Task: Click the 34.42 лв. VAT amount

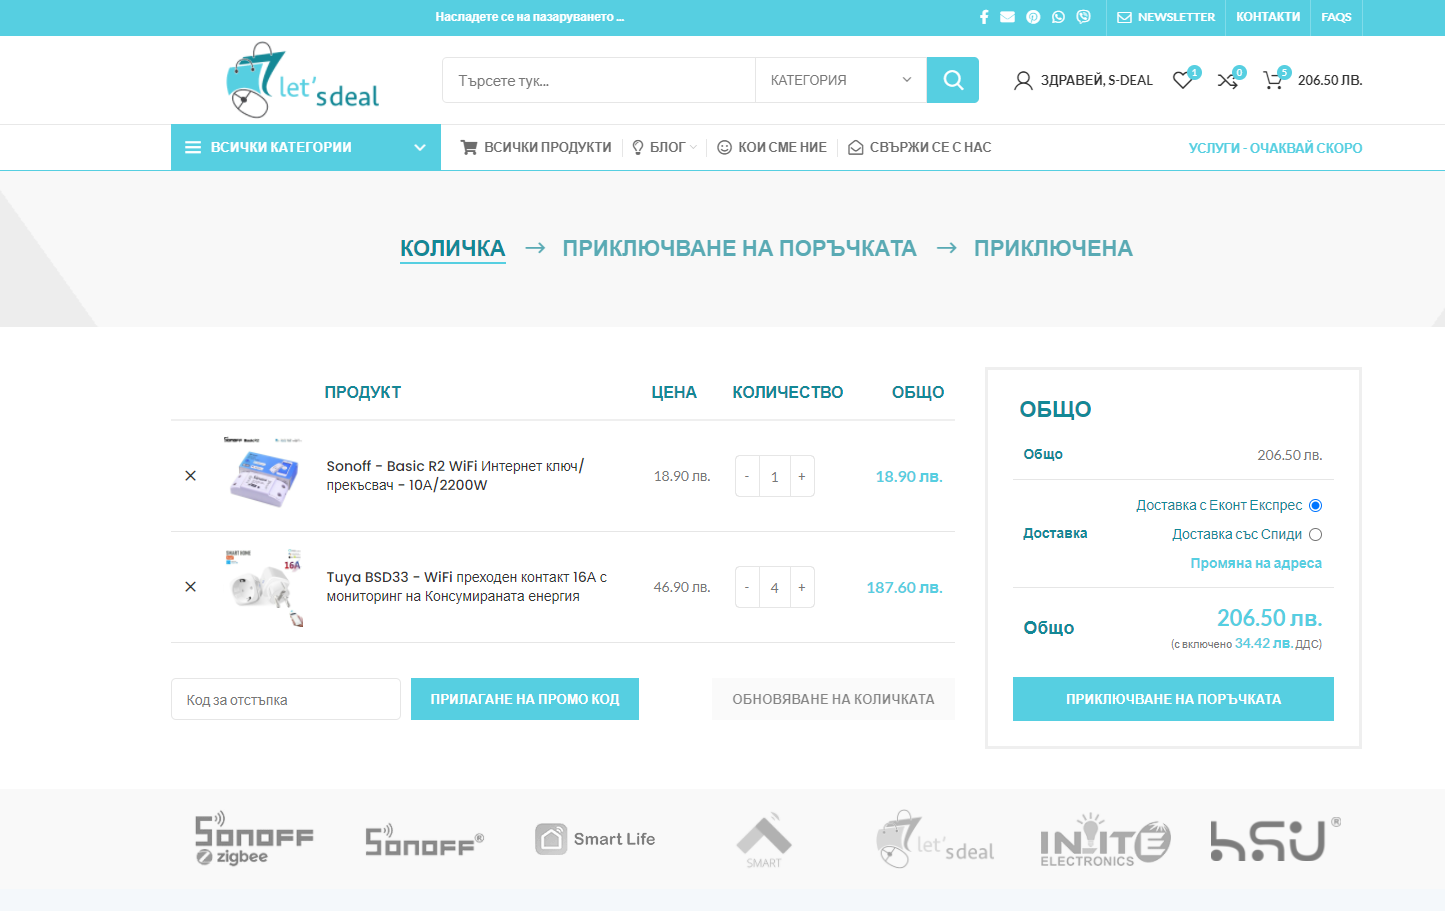Action: point(1264,643)
